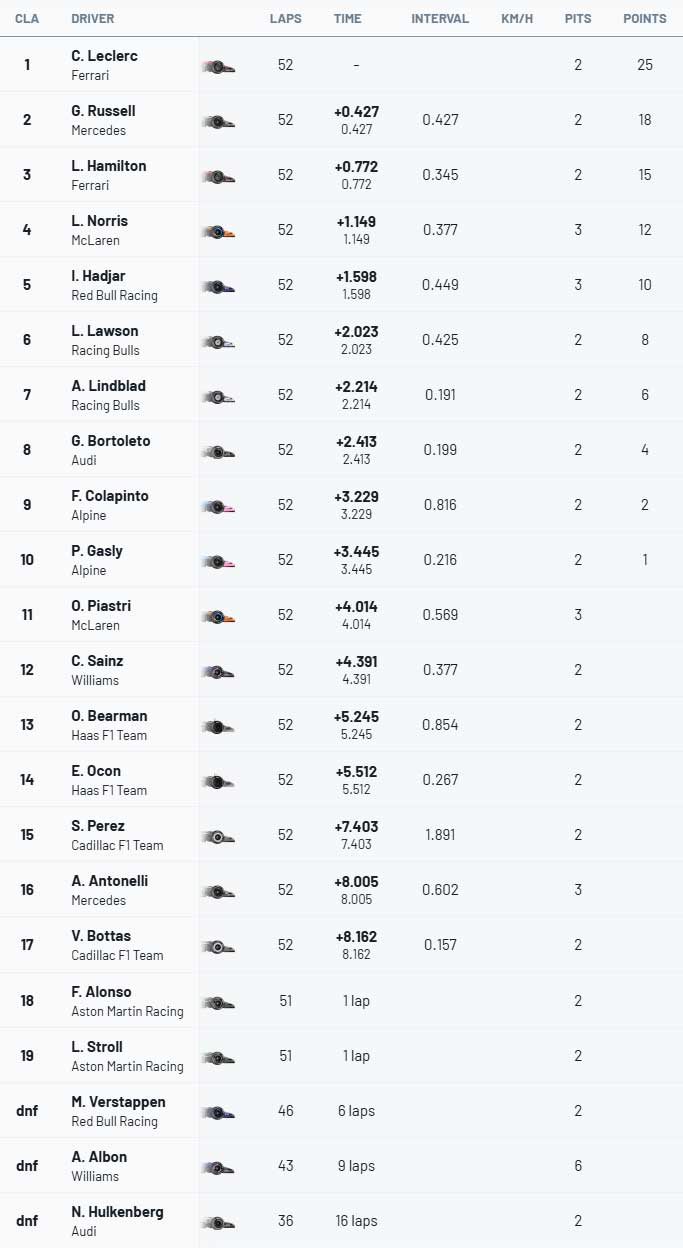Click the Williams car icon beside C. Sainz
This screenshot has width=683, height=1248.
(x=219, y=671)
